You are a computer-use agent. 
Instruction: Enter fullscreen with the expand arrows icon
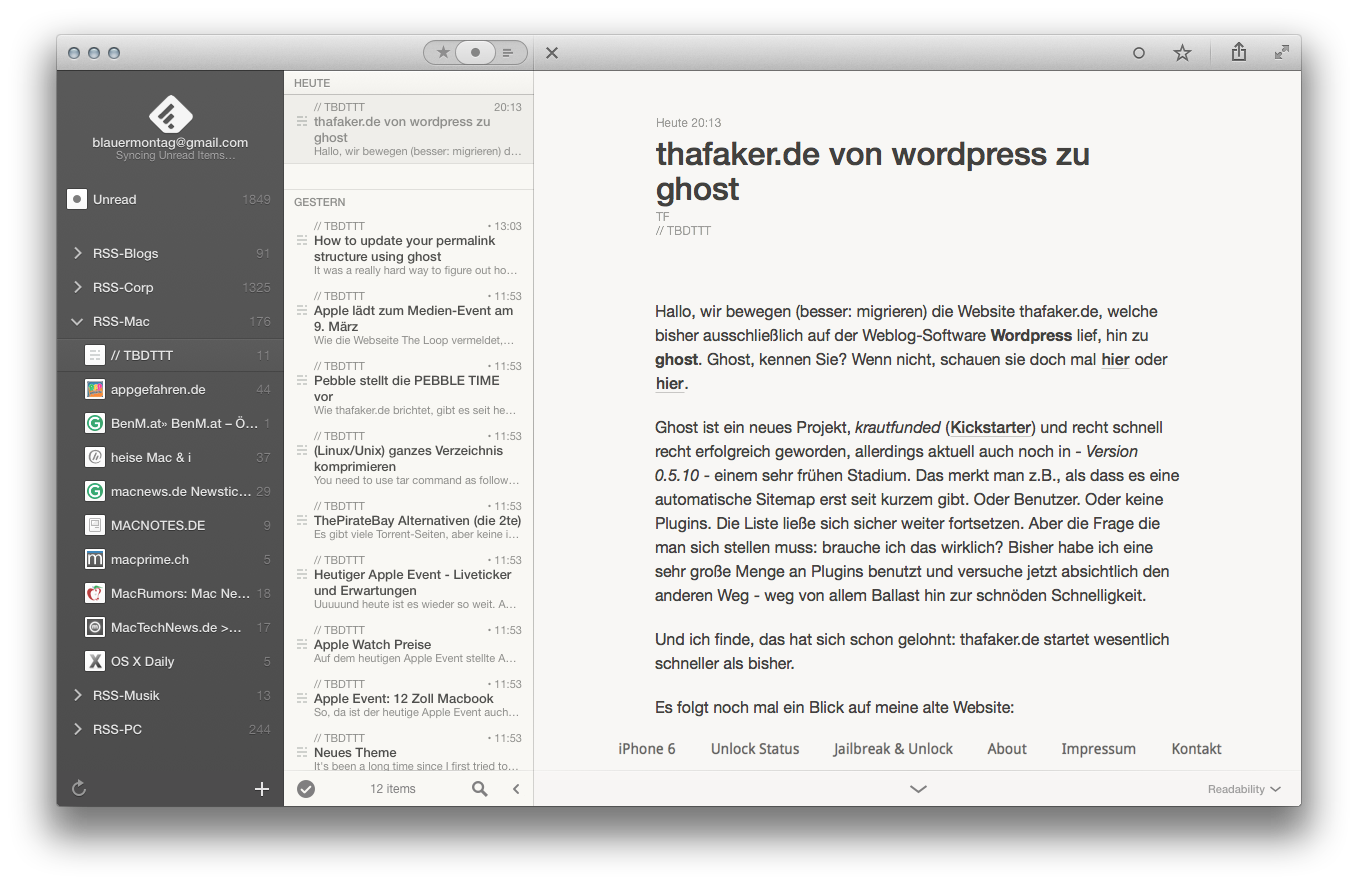pos(1281,52)
